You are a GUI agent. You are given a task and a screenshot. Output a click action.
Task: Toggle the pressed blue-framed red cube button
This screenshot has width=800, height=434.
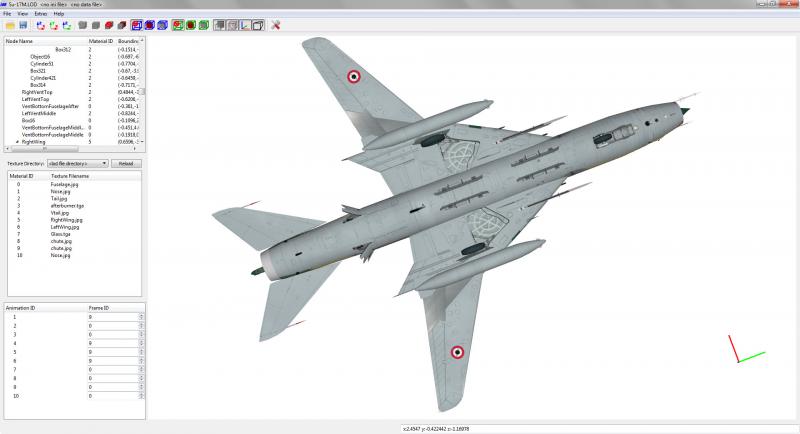pos(137,25)
